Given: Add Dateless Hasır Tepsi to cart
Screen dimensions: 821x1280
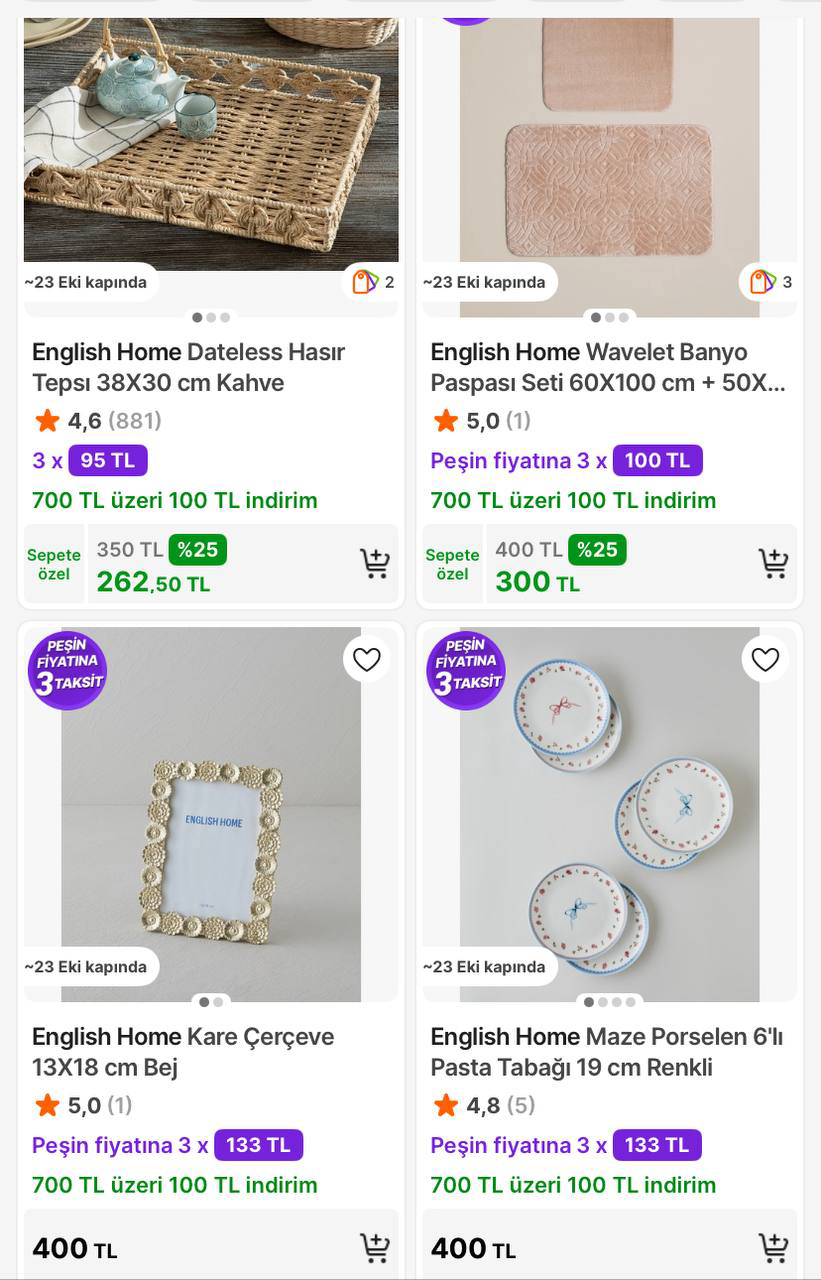Looking at the screenshot, I should [374, 564].
